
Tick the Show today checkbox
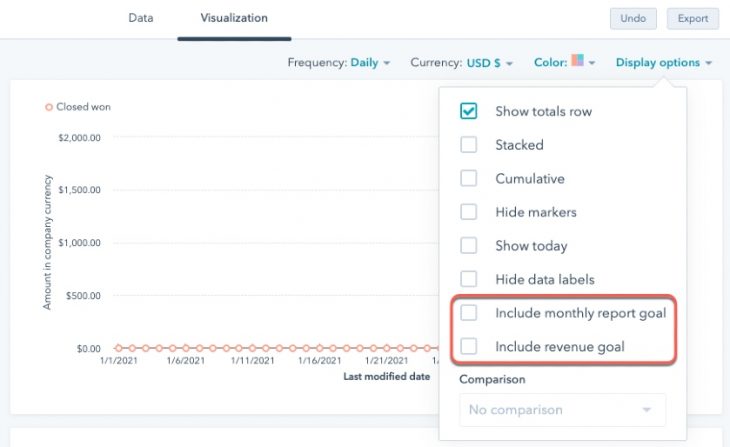(468, 246)
